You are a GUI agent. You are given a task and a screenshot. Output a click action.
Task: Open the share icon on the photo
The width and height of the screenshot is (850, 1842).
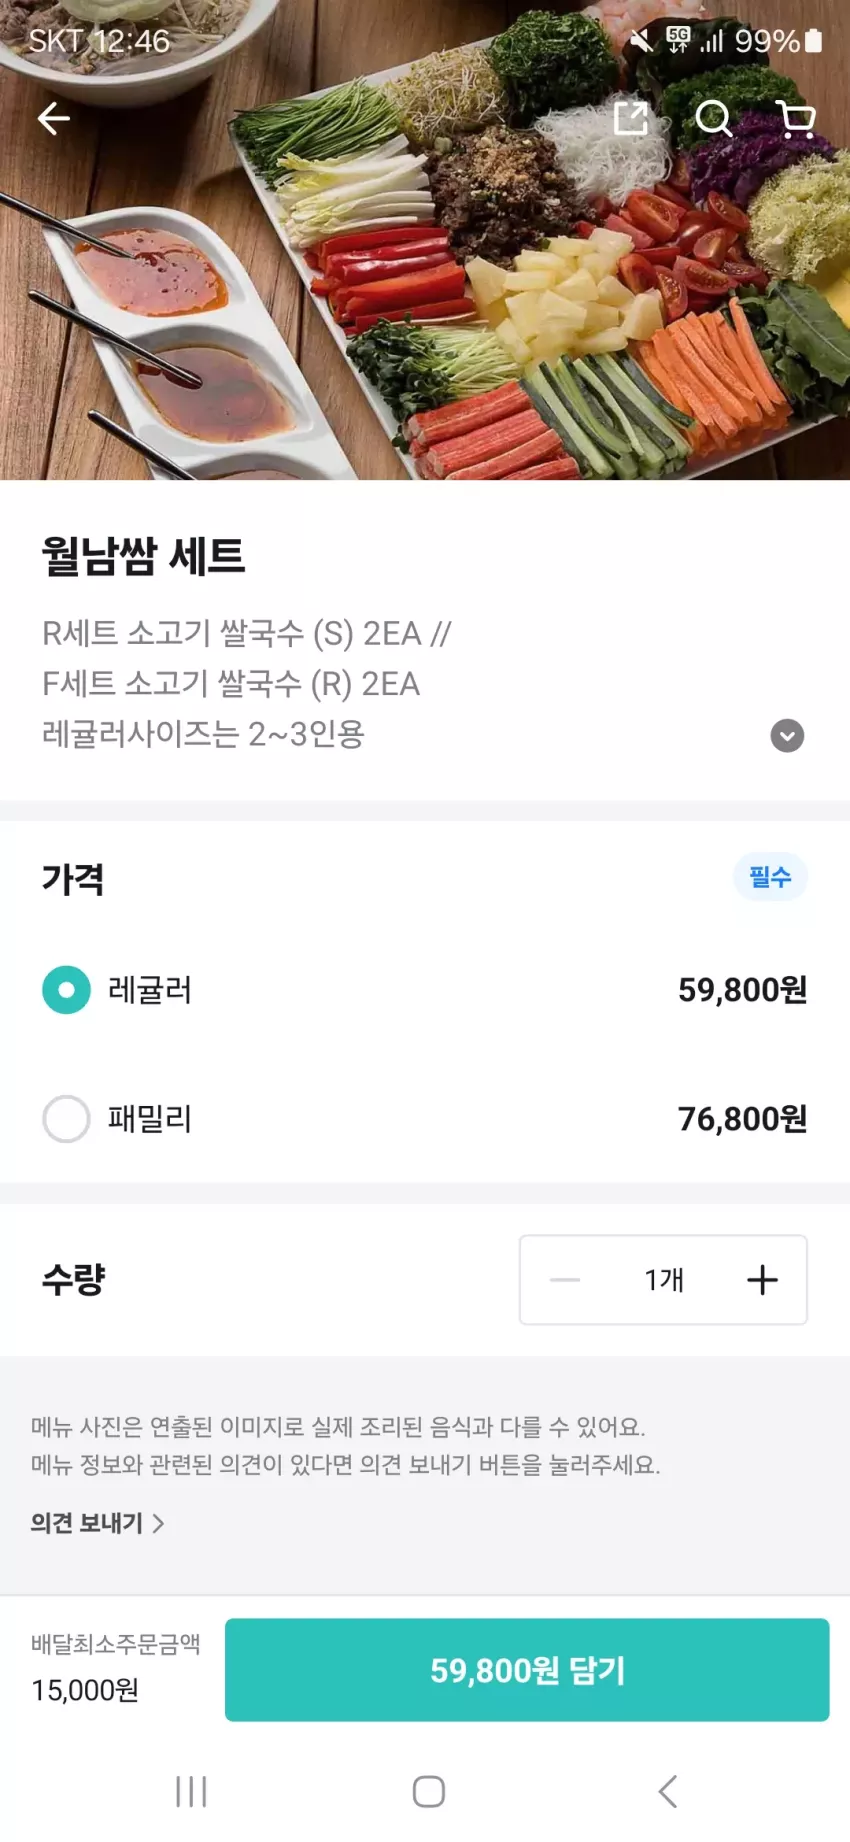click(x=631, y=118)
